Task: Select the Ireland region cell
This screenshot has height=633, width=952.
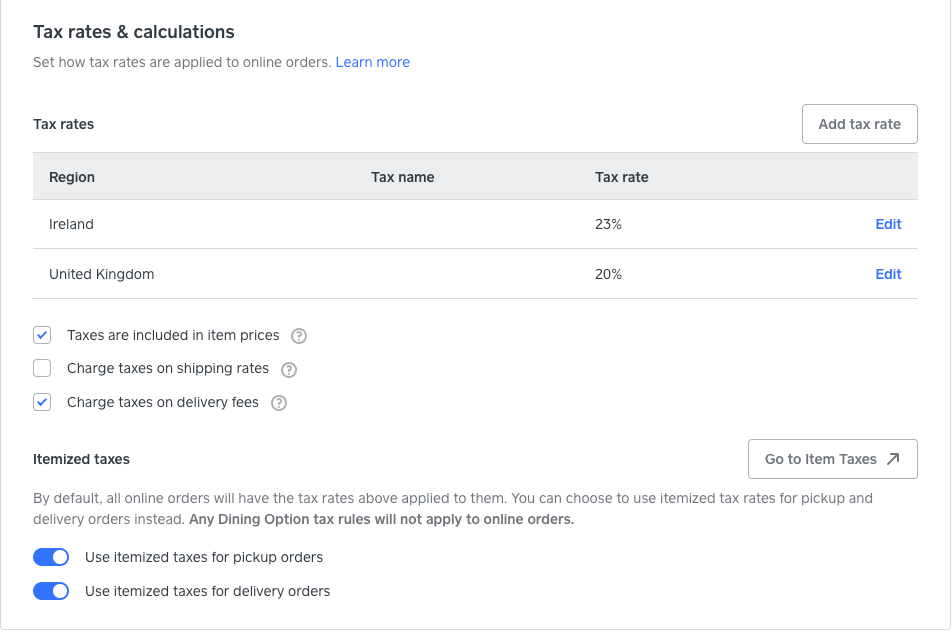Action: tap(71, 224)
